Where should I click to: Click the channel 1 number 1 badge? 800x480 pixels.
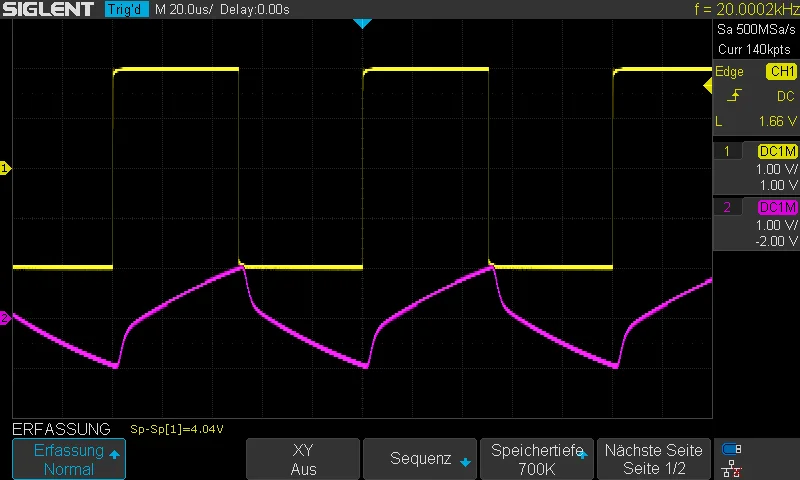[x=727, y=151]
